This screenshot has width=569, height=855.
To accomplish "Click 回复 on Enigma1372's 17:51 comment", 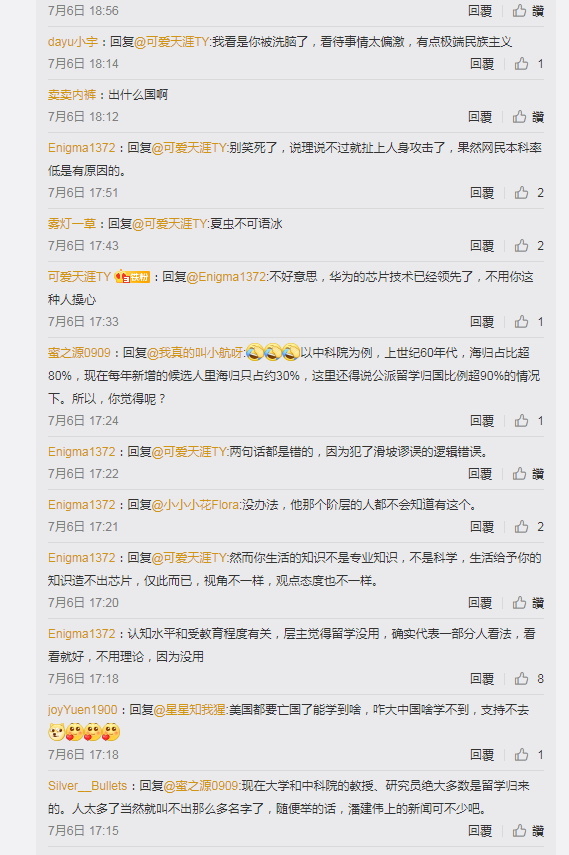I will pos(482,193).
